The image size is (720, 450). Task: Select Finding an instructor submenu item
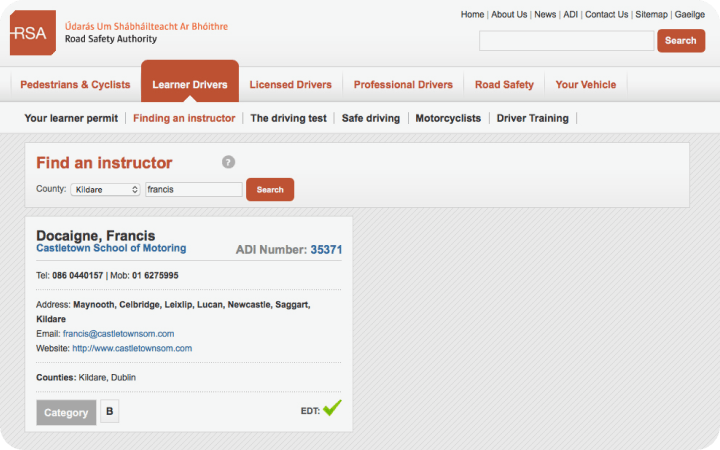coord(184,118)
